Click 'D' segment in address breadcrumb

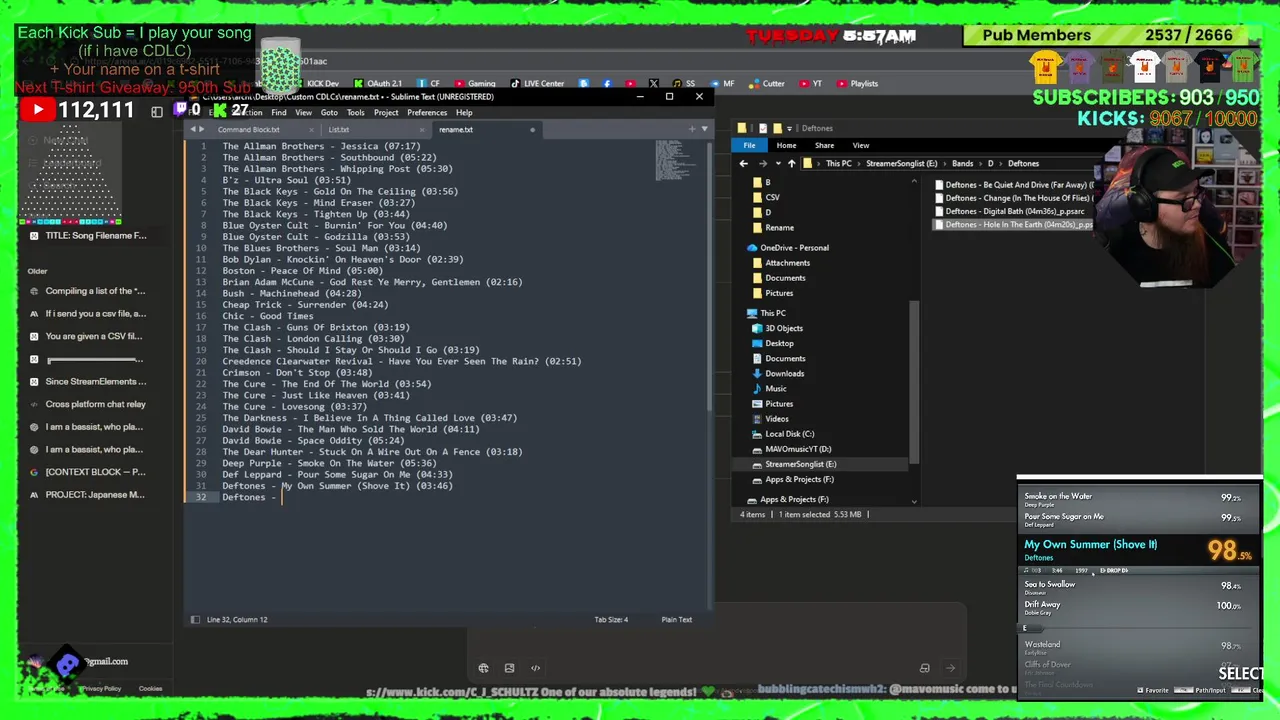(x=991, y=164)
